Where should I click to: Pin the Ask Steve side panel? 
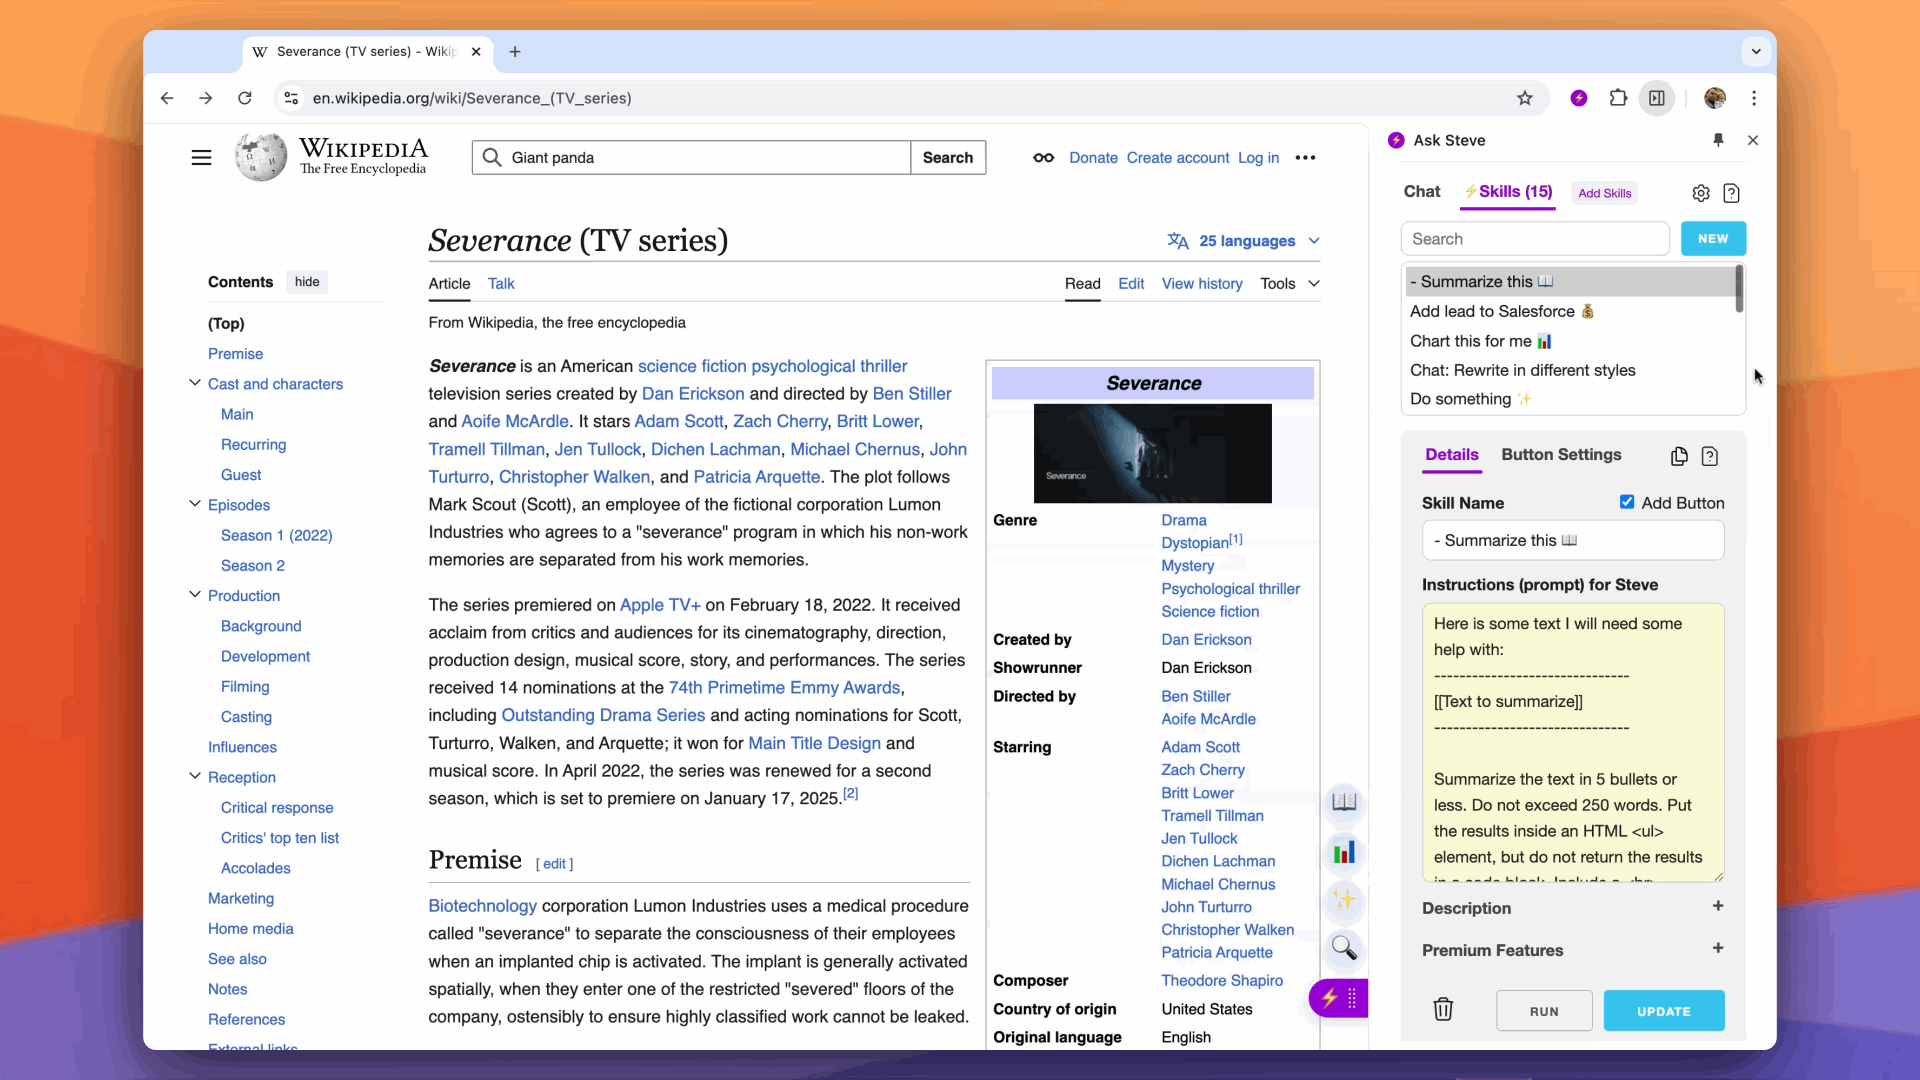point(1718,140)
